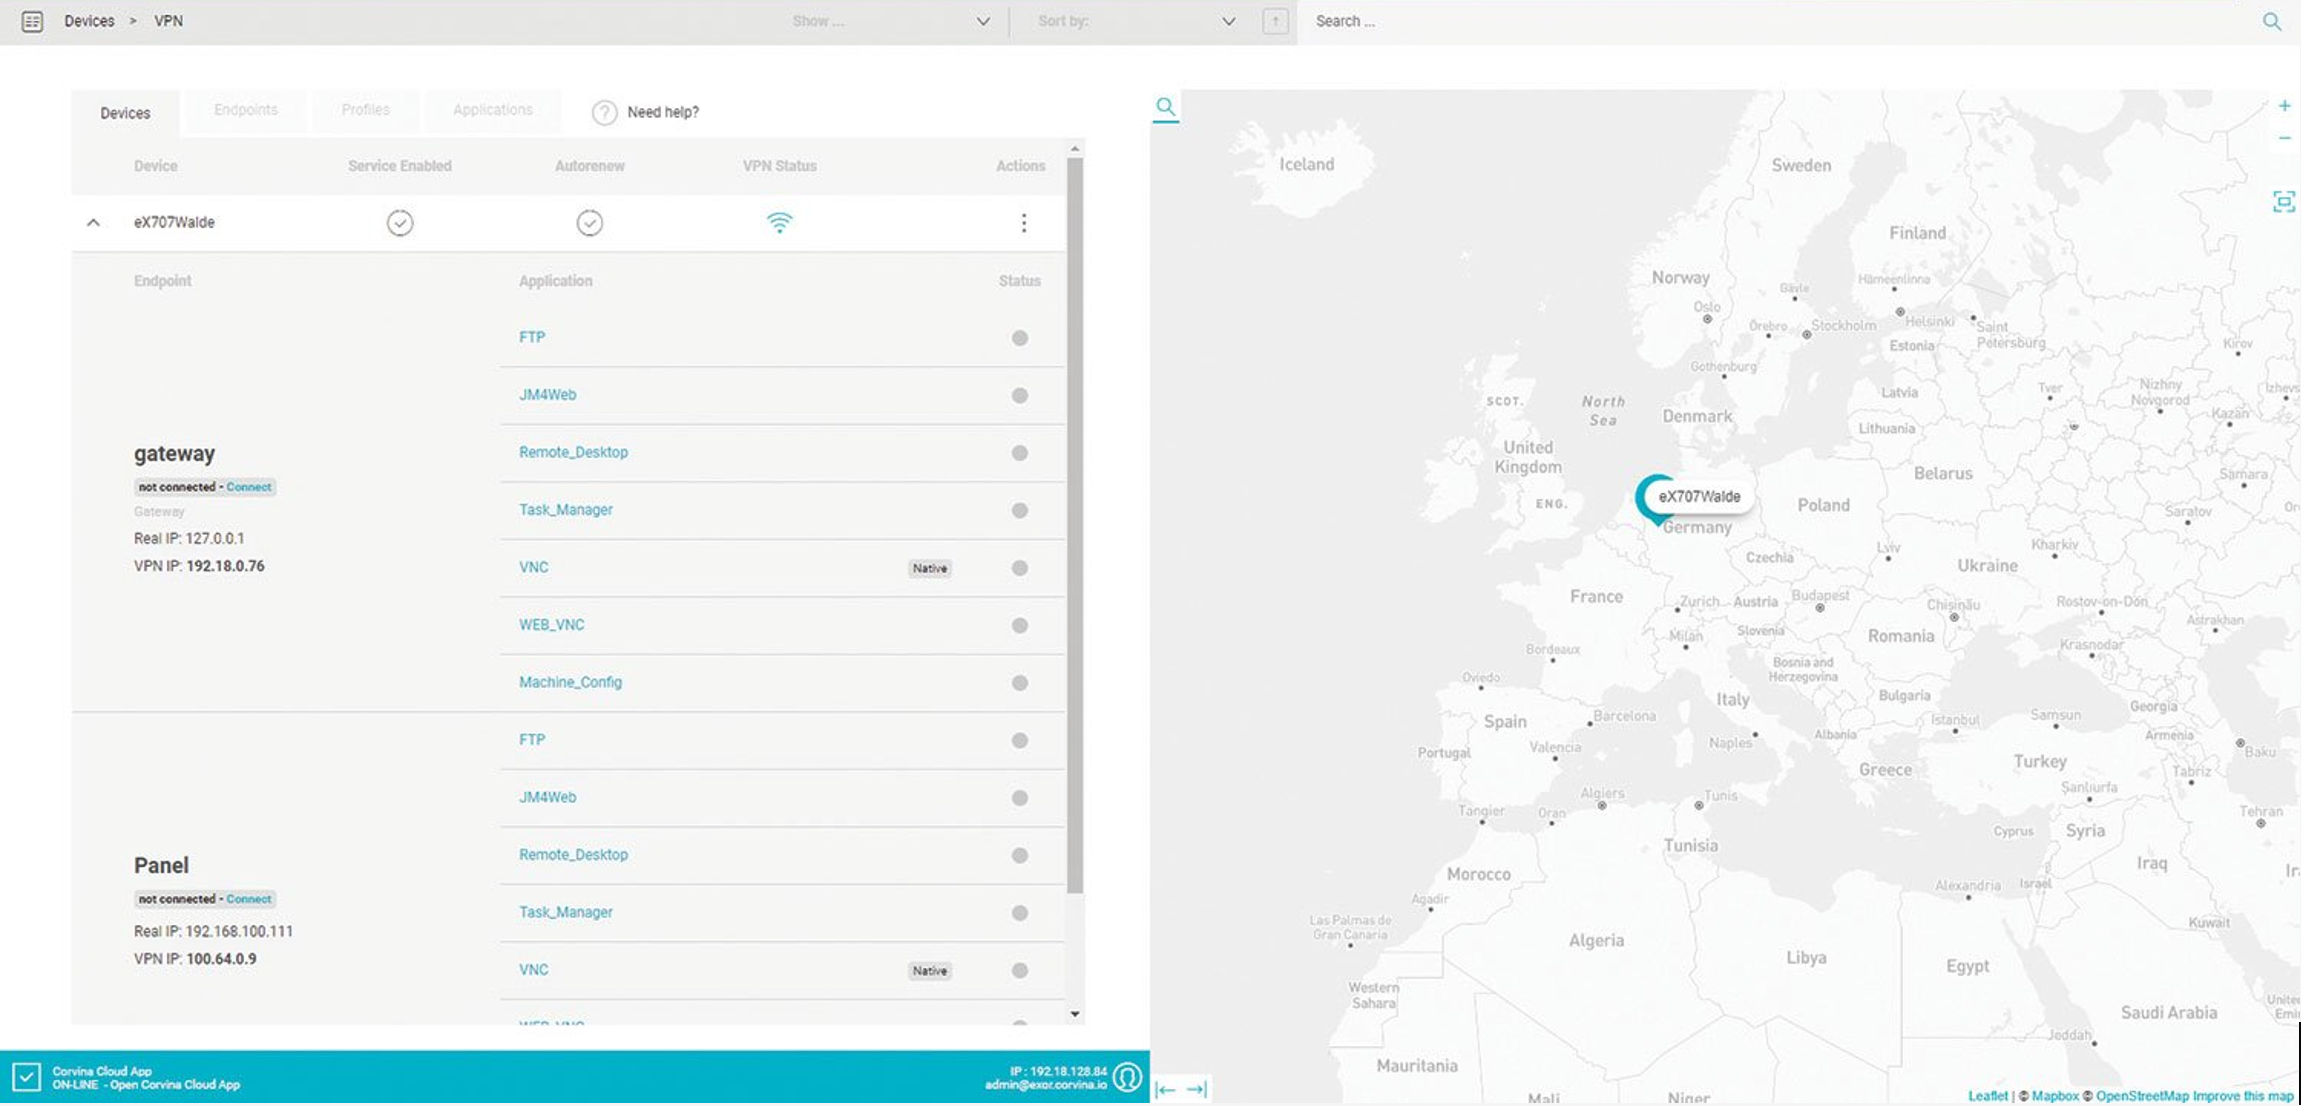Toggle Service Enabled for eX707Walde
The height and width of the screenshot is (1106, 2301).
pyautogui.click(x=400, y=223)
